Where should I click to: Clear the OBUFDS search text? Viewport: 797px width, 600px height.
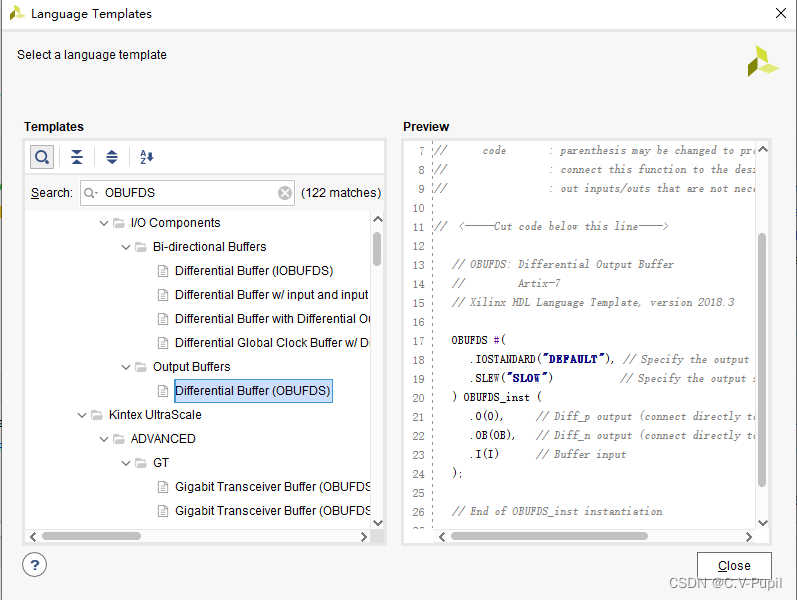(285, 193)
